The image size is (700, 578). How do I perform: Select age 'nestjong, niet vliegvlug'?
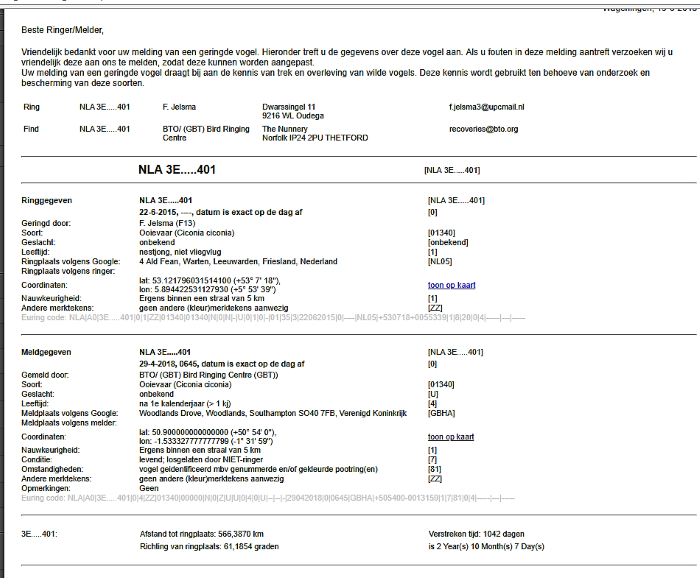(x=180, y=252)
